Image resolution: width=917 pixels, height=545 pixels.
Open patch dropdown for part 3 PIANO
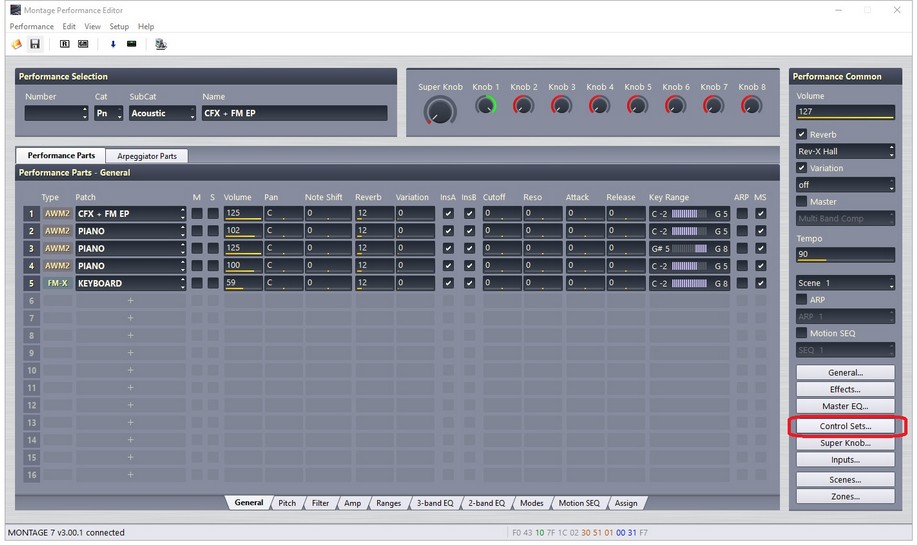pos(131,249)
